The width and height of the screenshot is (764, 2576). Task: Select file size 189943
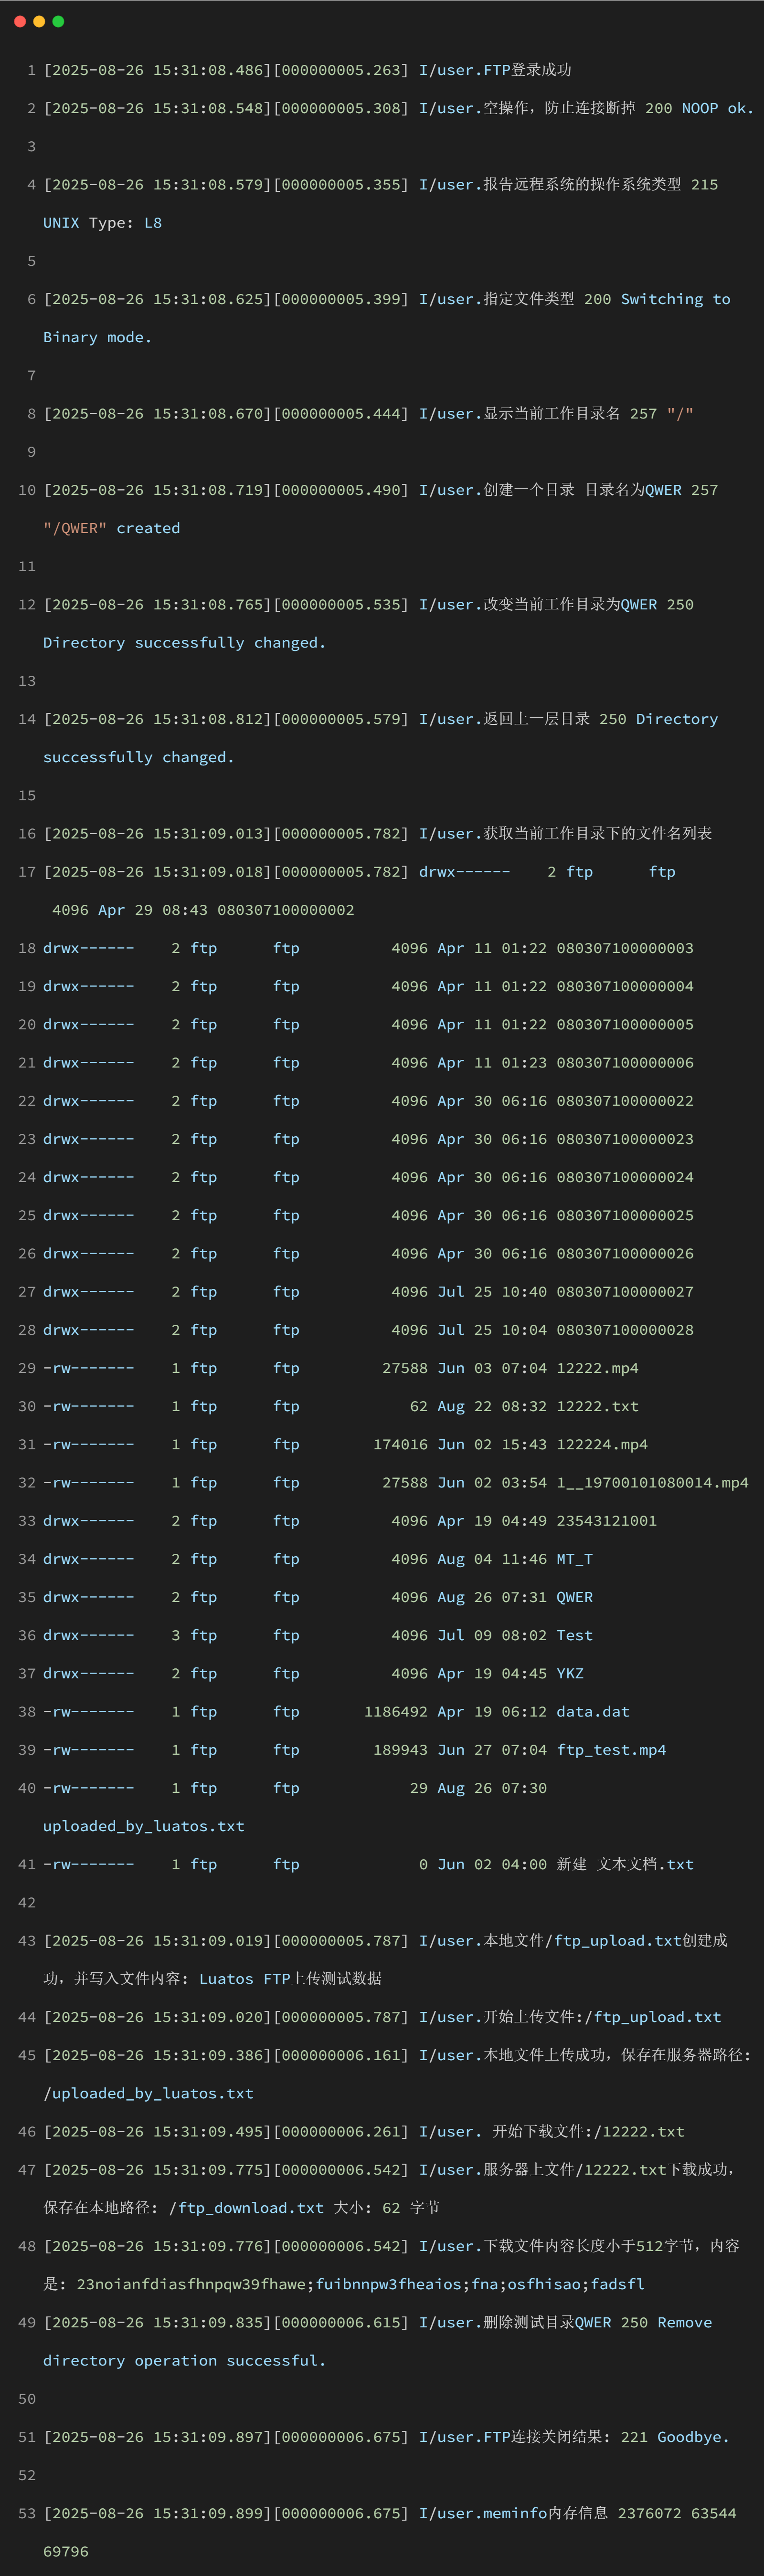tap(400, 1750)
